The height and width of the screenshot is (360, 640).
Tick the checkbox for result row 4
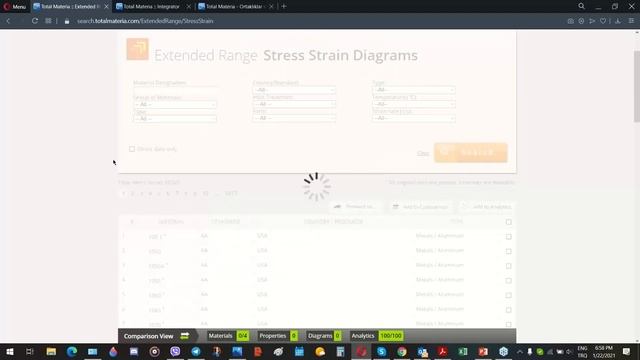coord(509,281)
